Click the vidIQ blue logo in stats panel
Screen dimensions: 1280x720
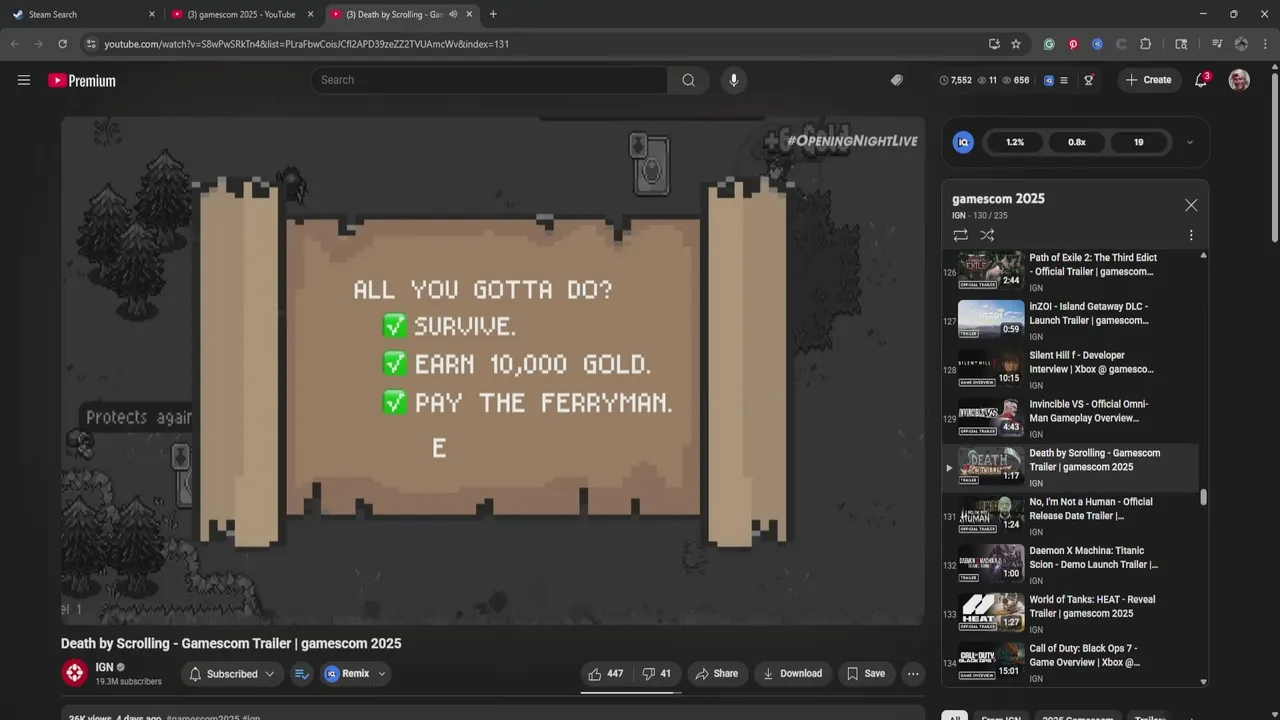(x=964, y=142)
